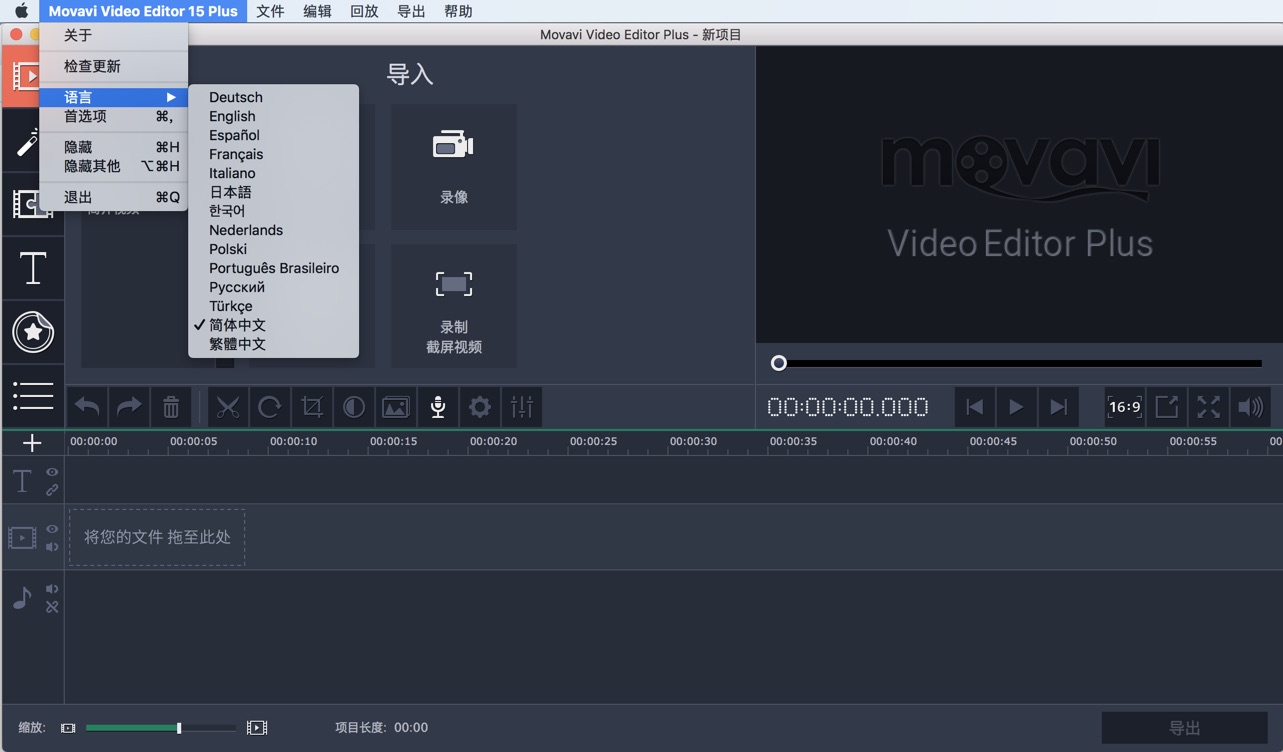Viewport: 1283px width, 752px height.
Task: Open the Stickers panel
Action: [33, 333]
